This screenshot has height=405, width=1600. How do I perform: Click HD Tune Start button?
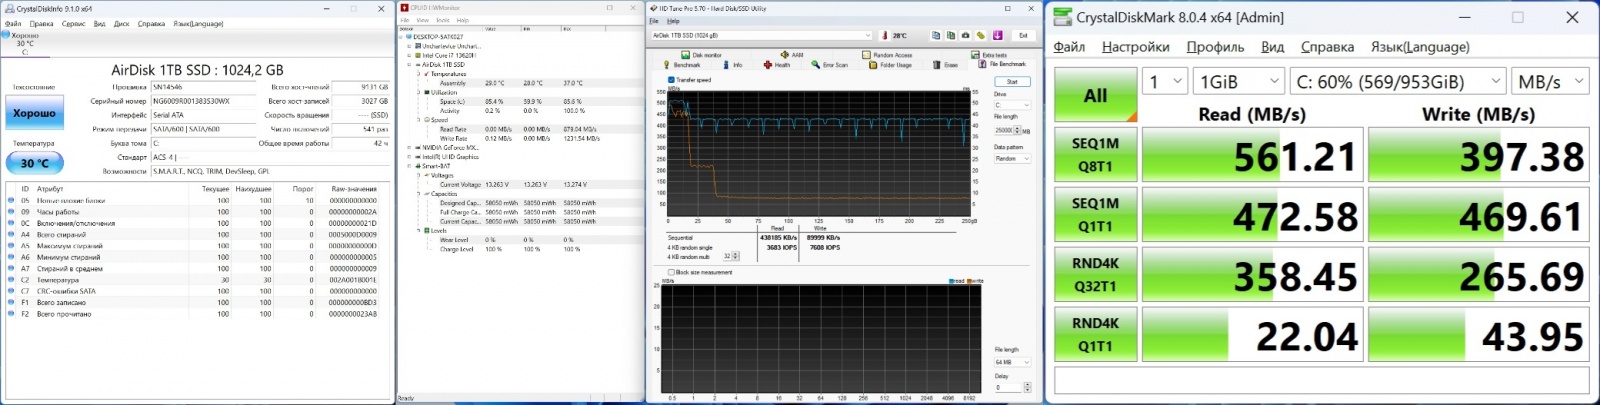(1012, 82)
